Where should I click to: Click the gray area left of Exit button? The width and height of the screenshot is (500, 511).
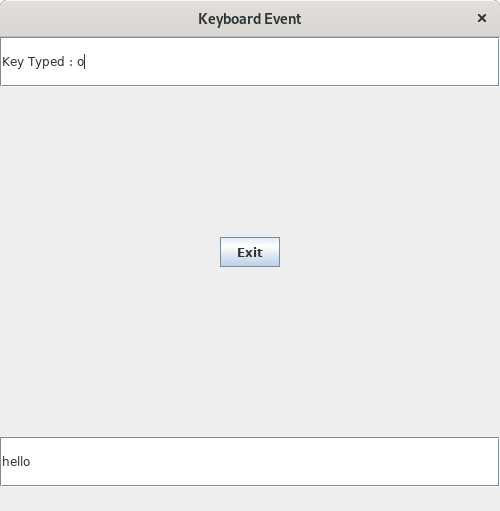(x=110, y=252)
